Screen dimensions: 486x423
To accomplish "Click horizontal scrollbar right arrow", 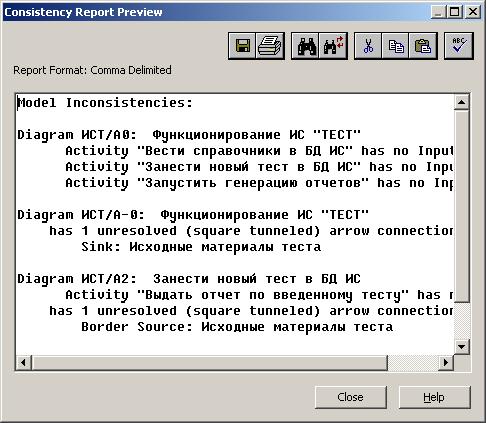I will click(446, 362).
